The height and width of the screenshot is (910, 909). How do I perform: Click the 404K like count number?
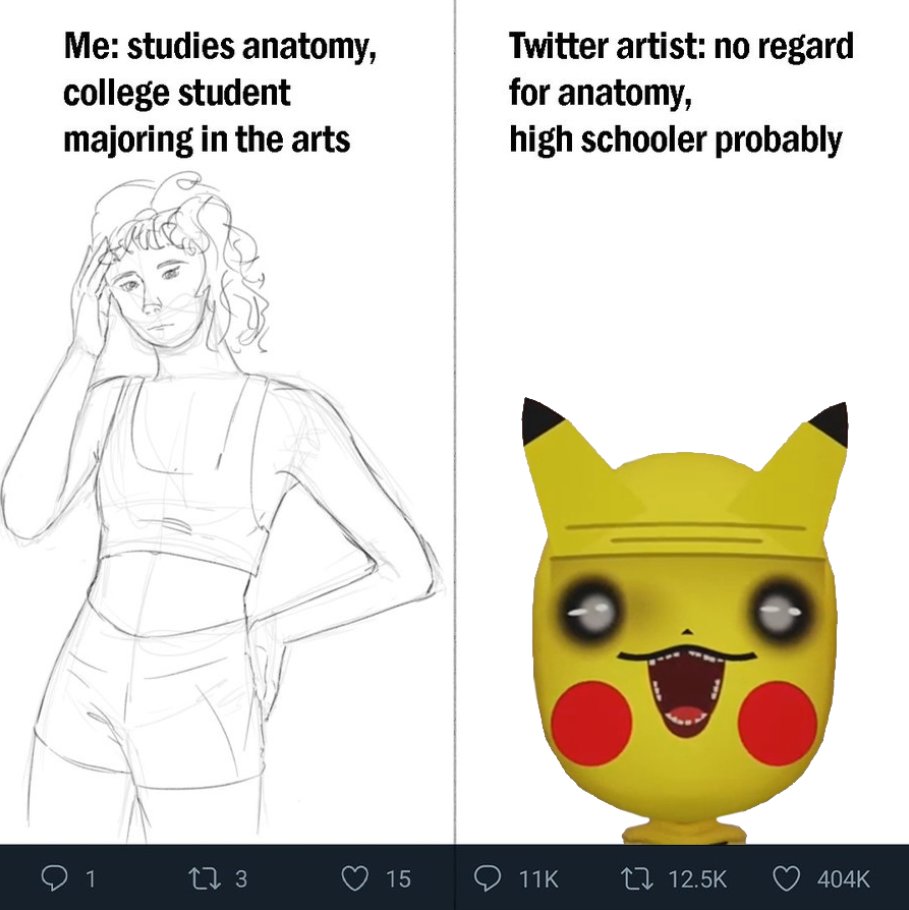843,879
